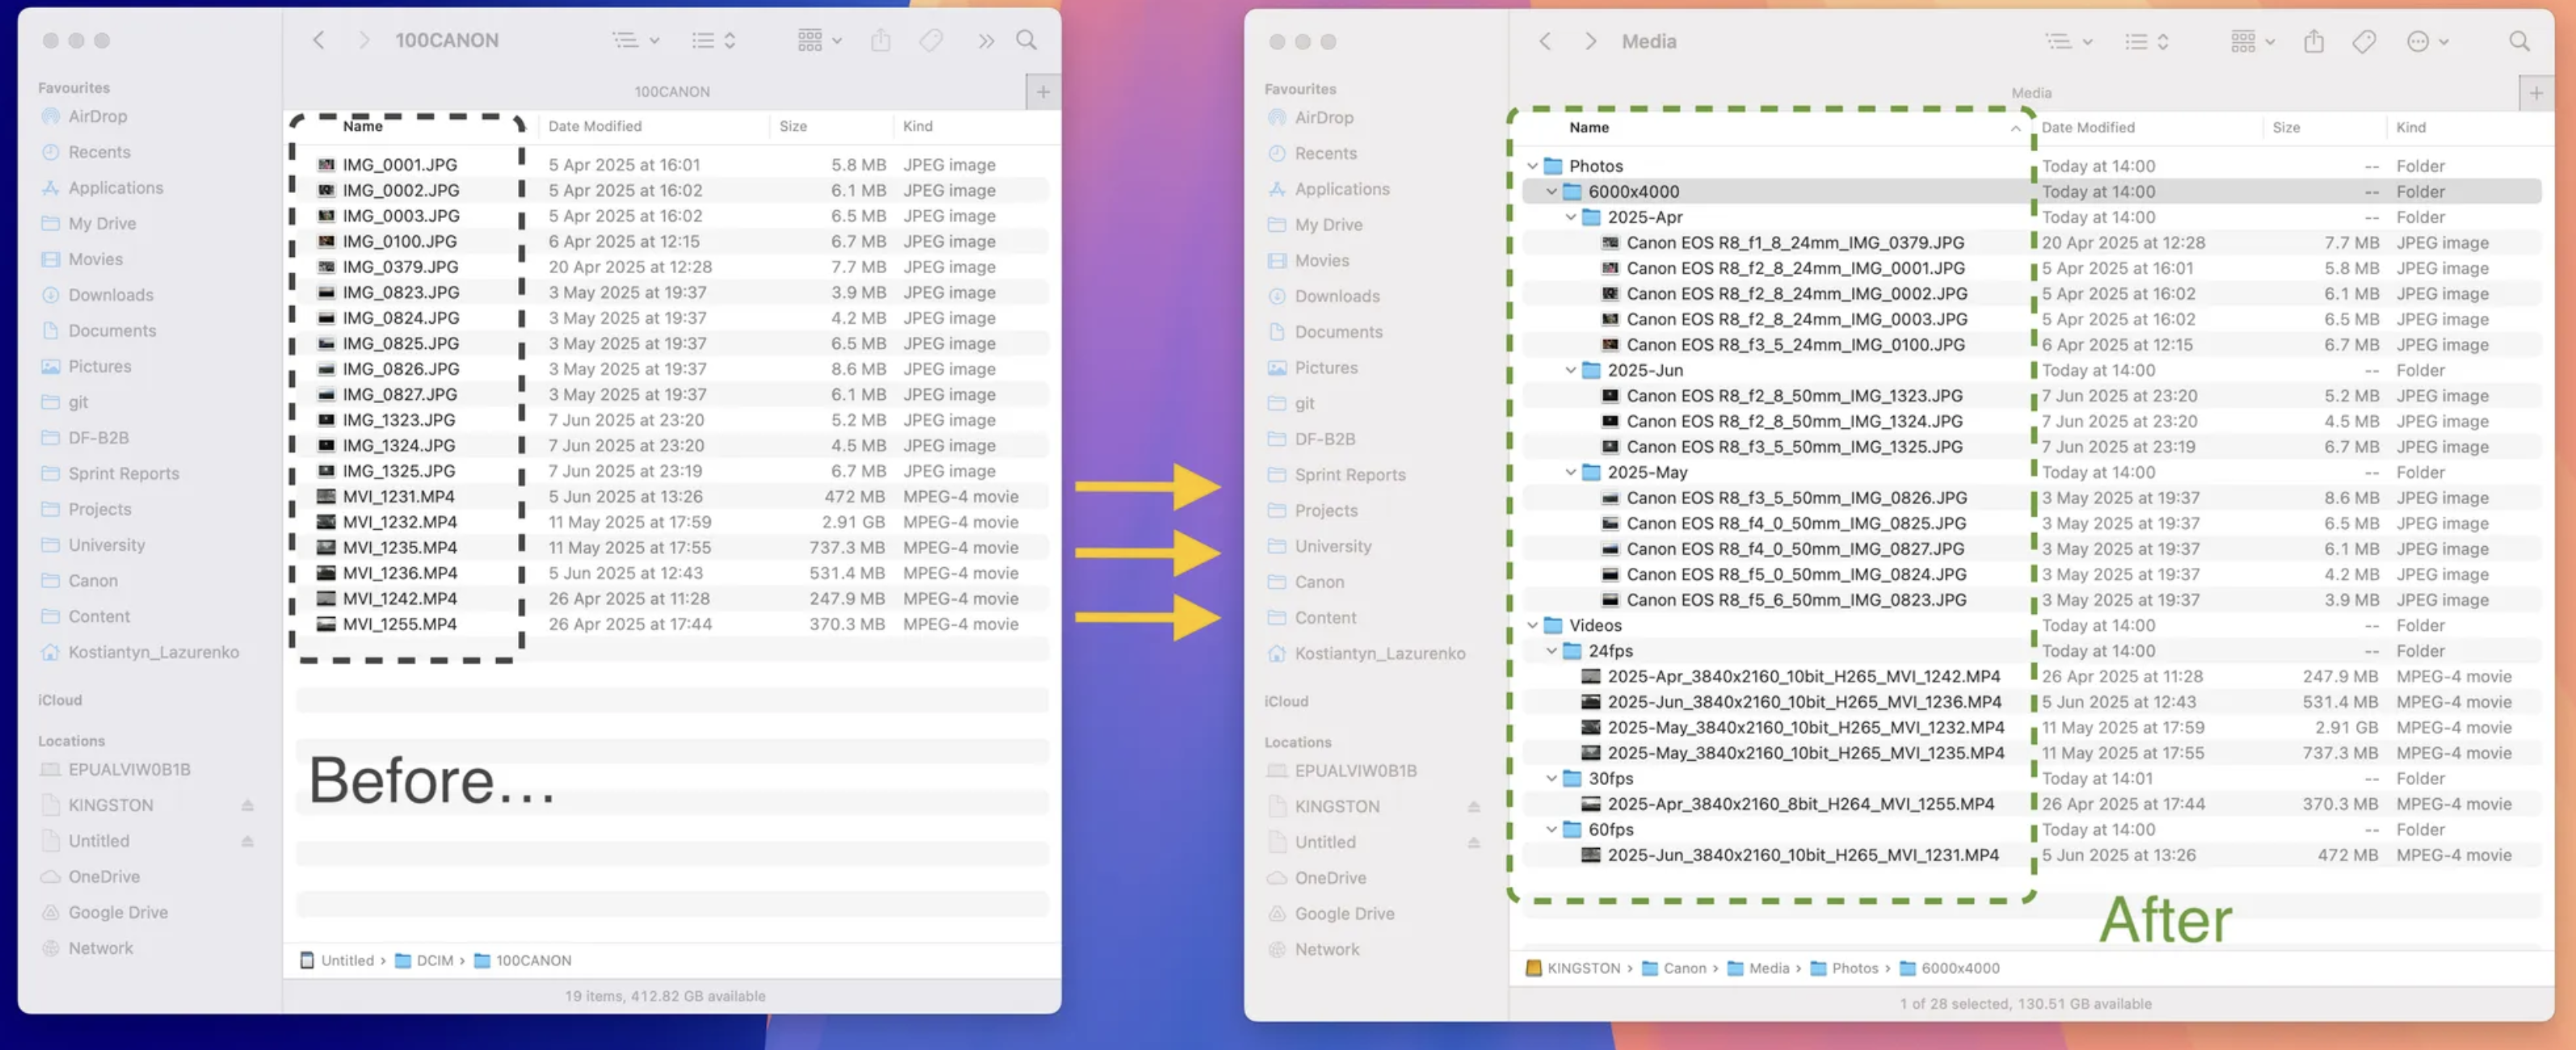The height and width of the screenshot is (1050, 2576).
Task: Eject the KINGSTON drive in Media sidebar
Action: 1473,807
